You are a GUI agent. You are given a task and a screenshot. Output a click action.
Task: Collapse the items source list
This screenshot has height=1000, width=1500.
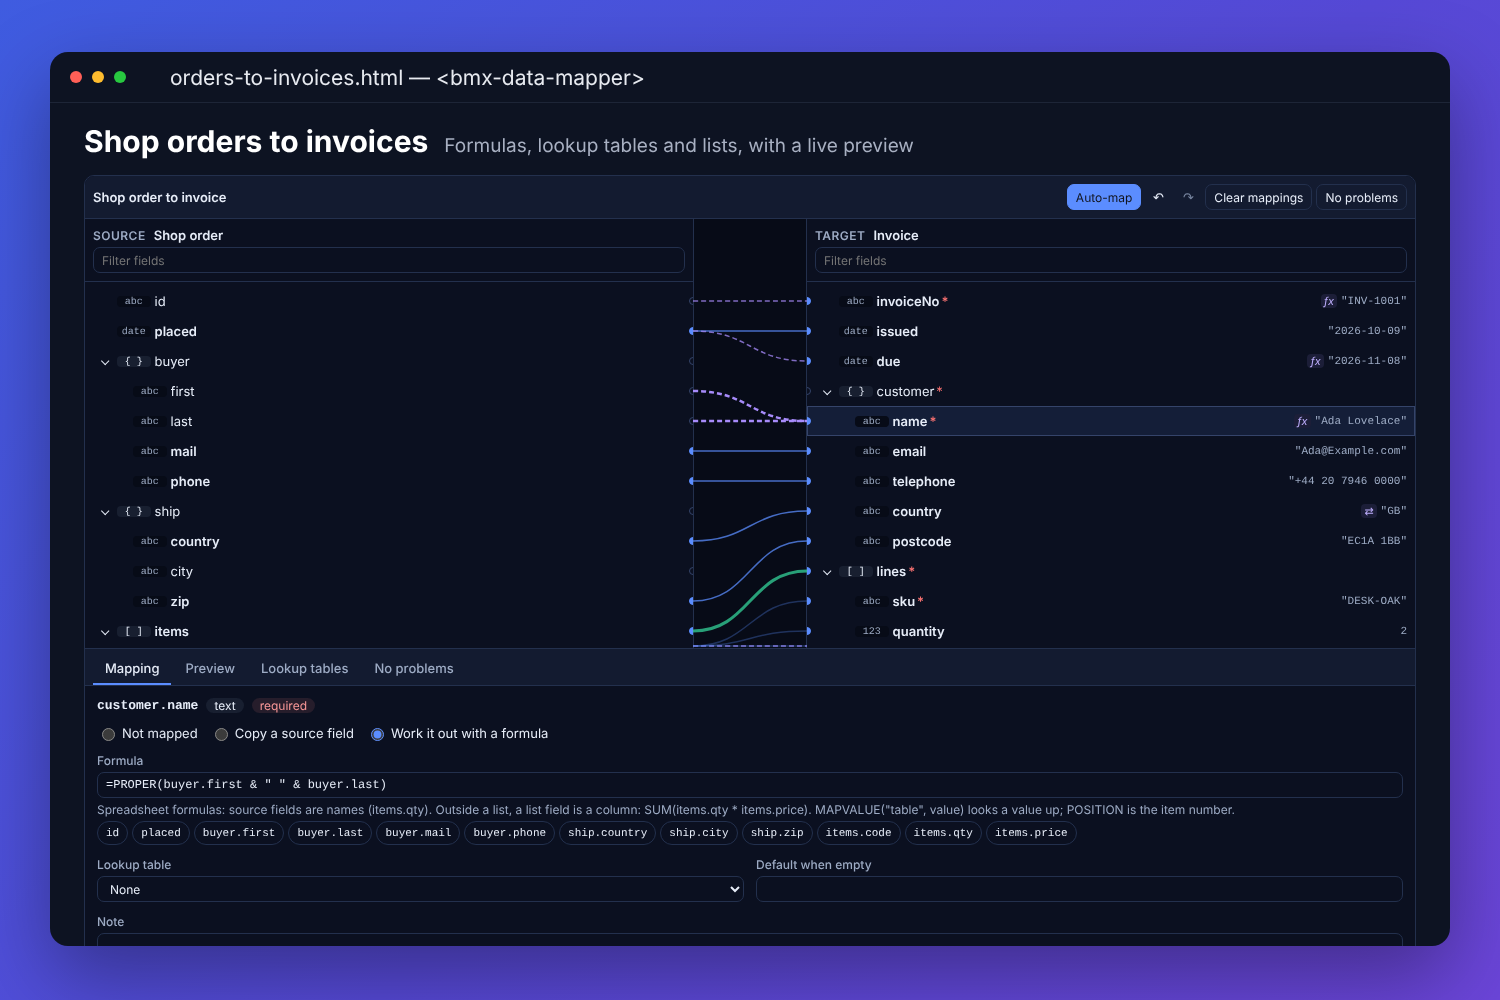pos(105,632)
